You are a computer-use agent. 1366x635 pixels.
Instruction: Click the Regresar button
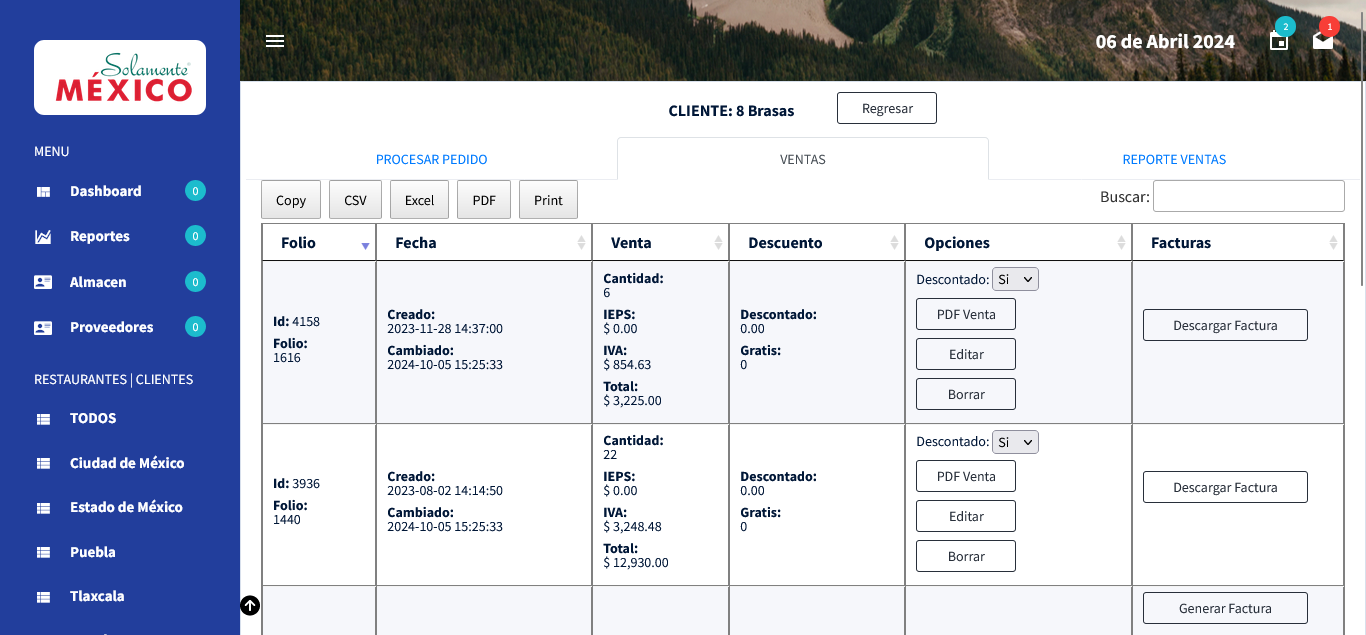887,109
